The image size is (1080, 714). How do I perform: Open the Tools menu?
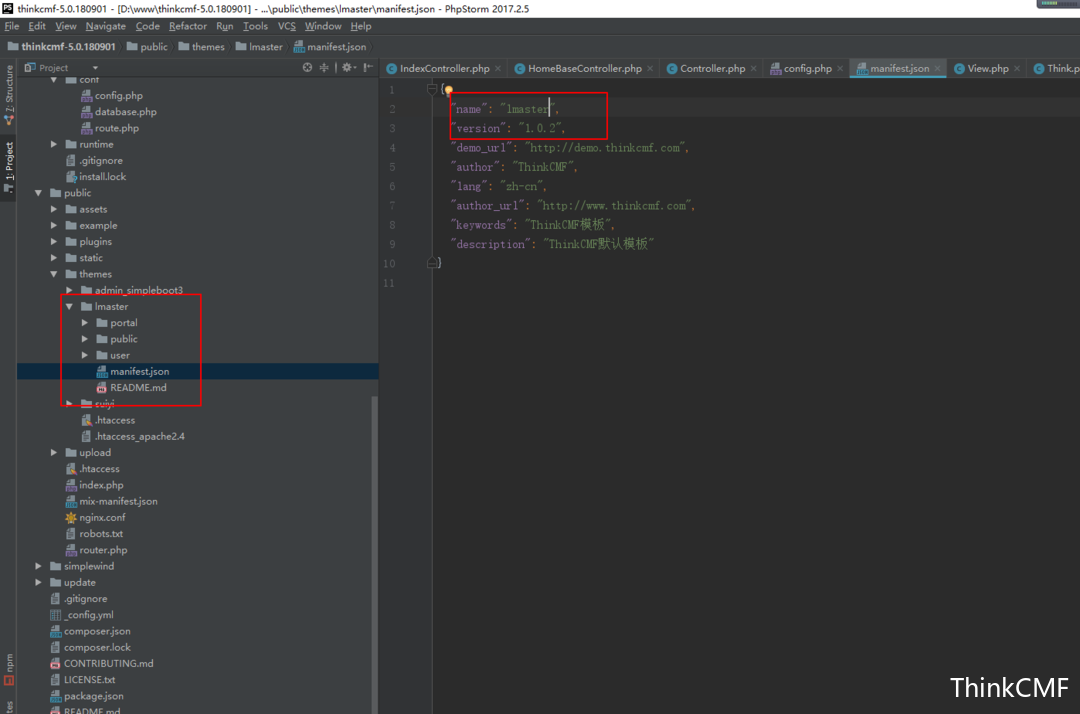pyautogui.click(x=256, y=26)
